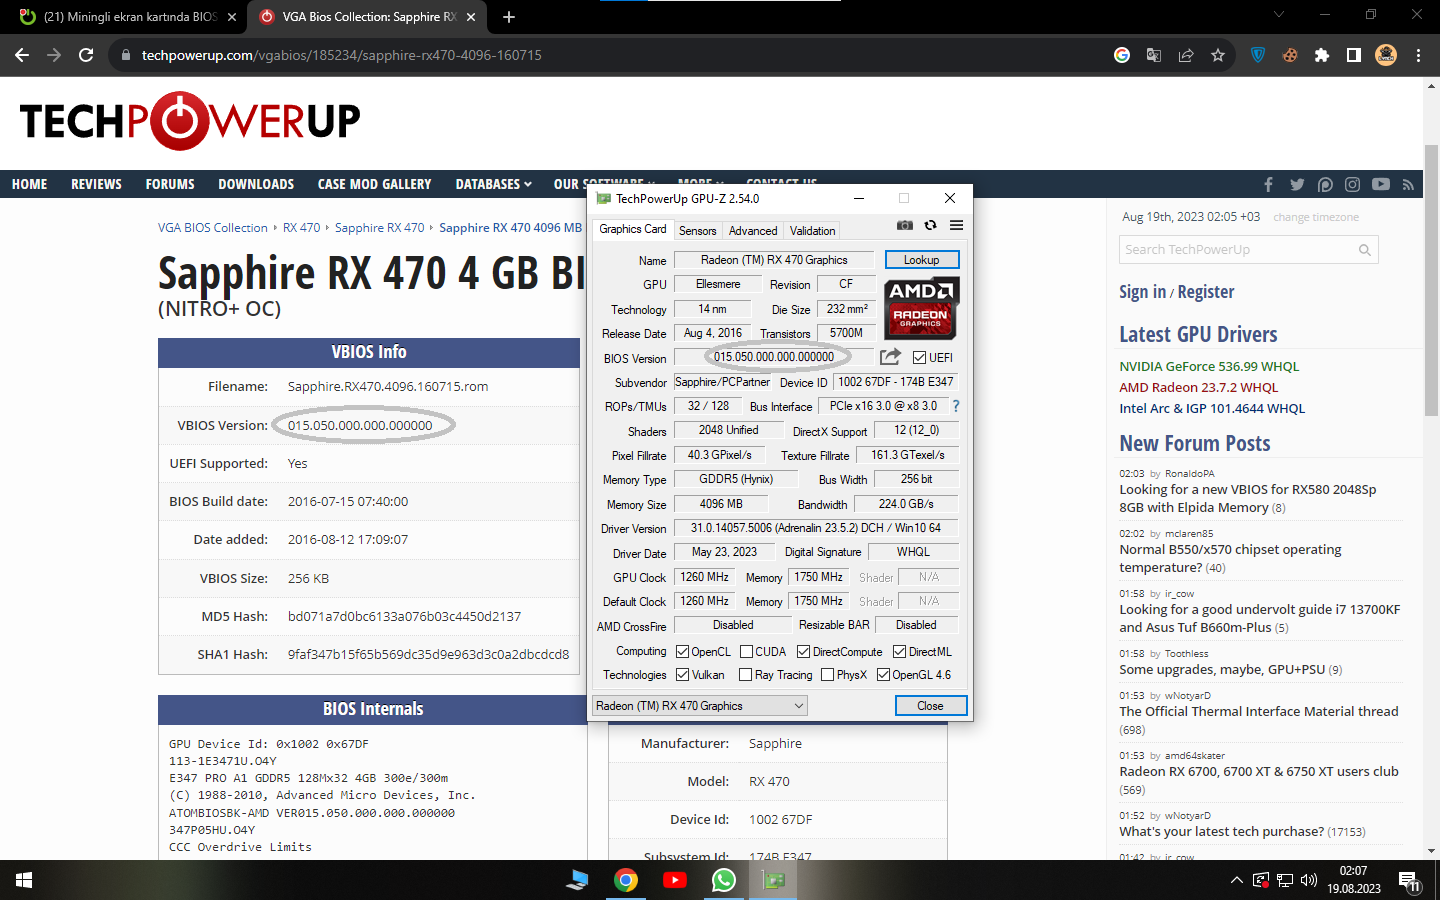The height and width of the screenshot is (900, 1440).
Task: Open TechPowerUp's Facebook page icon
Action: (1268, 184)
